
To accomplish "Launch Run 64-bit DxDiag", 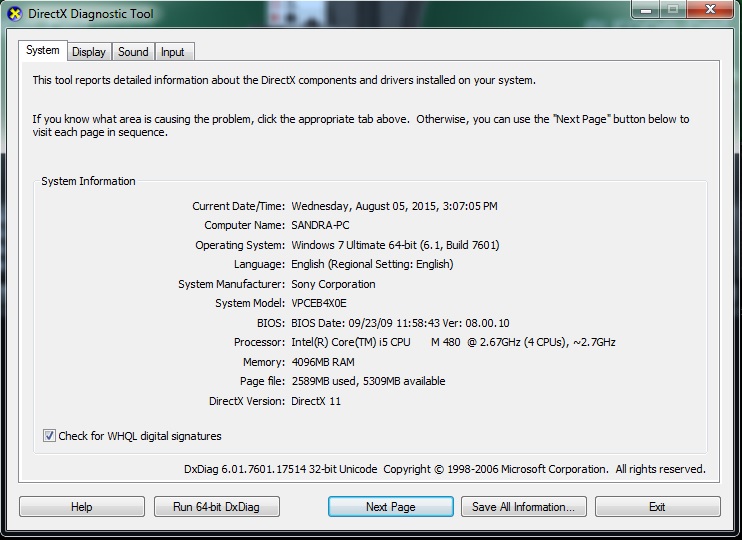I will click(x=217, y=506).
